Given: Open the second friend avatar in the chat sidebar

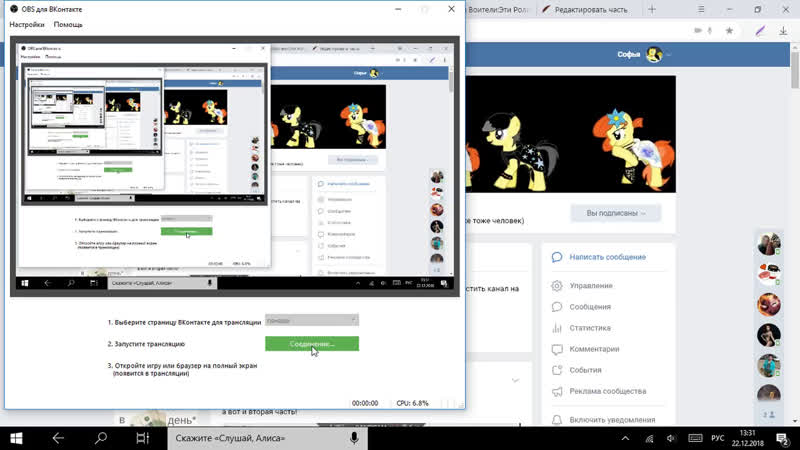Looking at the screenshot, I should 769,274.
